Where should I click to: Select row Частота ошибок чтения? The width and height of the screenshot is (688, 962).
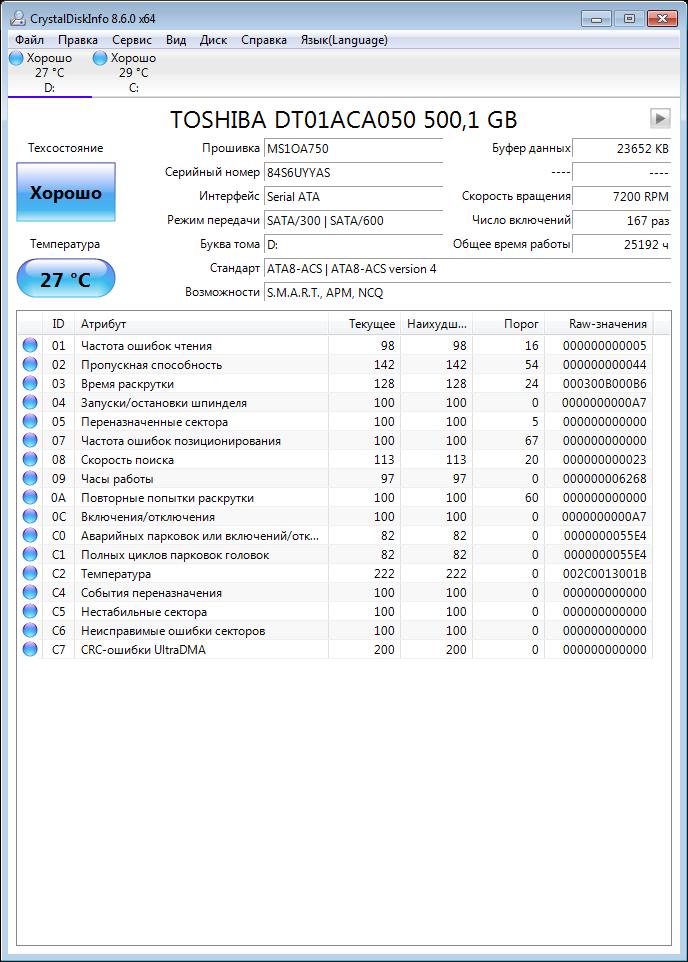tap(335, 345)
